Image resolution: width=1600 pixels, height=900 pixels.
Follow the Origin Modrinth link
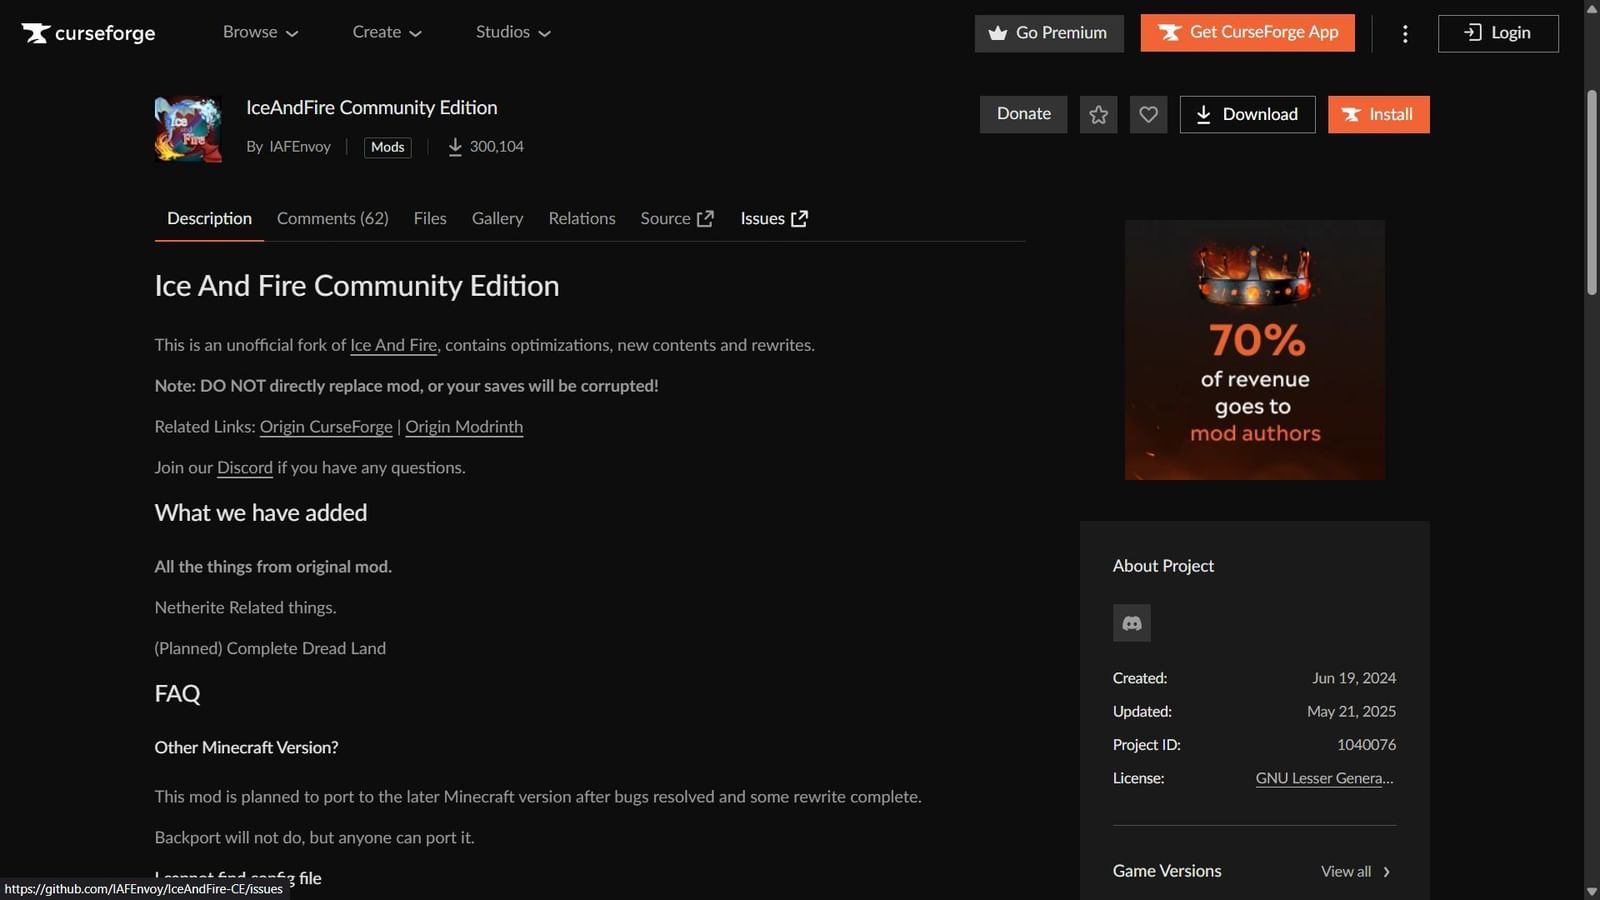(464, 427)
